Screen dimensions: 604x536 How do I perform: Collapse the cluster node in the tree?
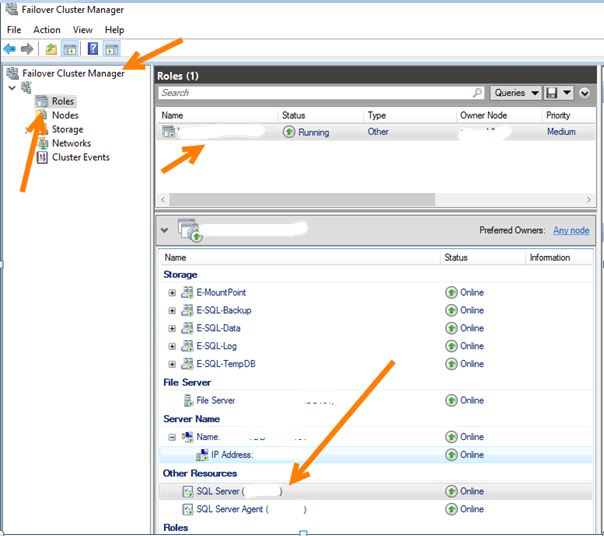pyautogui.click(x=12, y=88)
